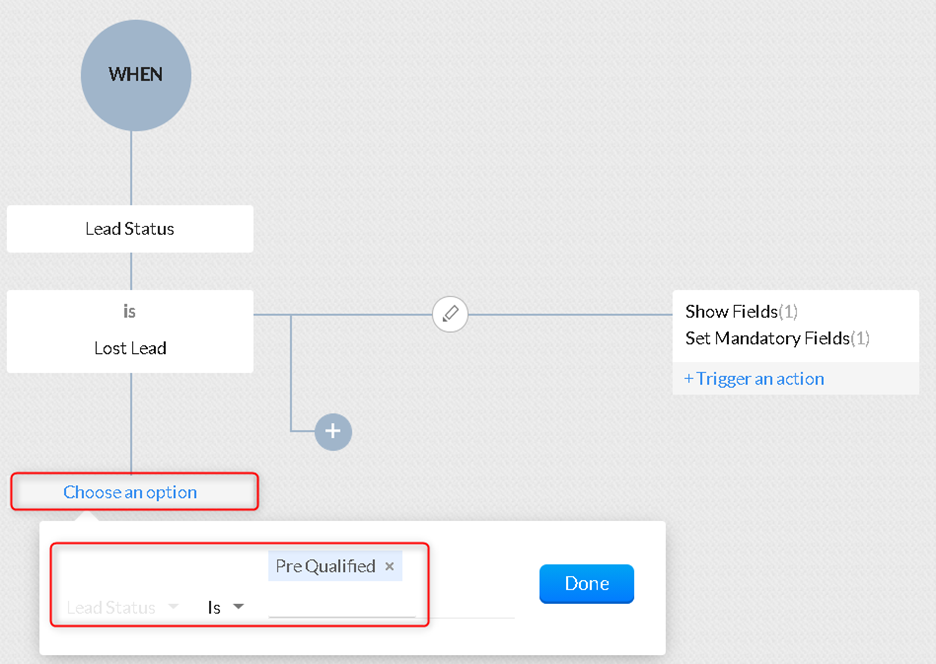Open the Is comparison operator dropdown

click(224, 607)
